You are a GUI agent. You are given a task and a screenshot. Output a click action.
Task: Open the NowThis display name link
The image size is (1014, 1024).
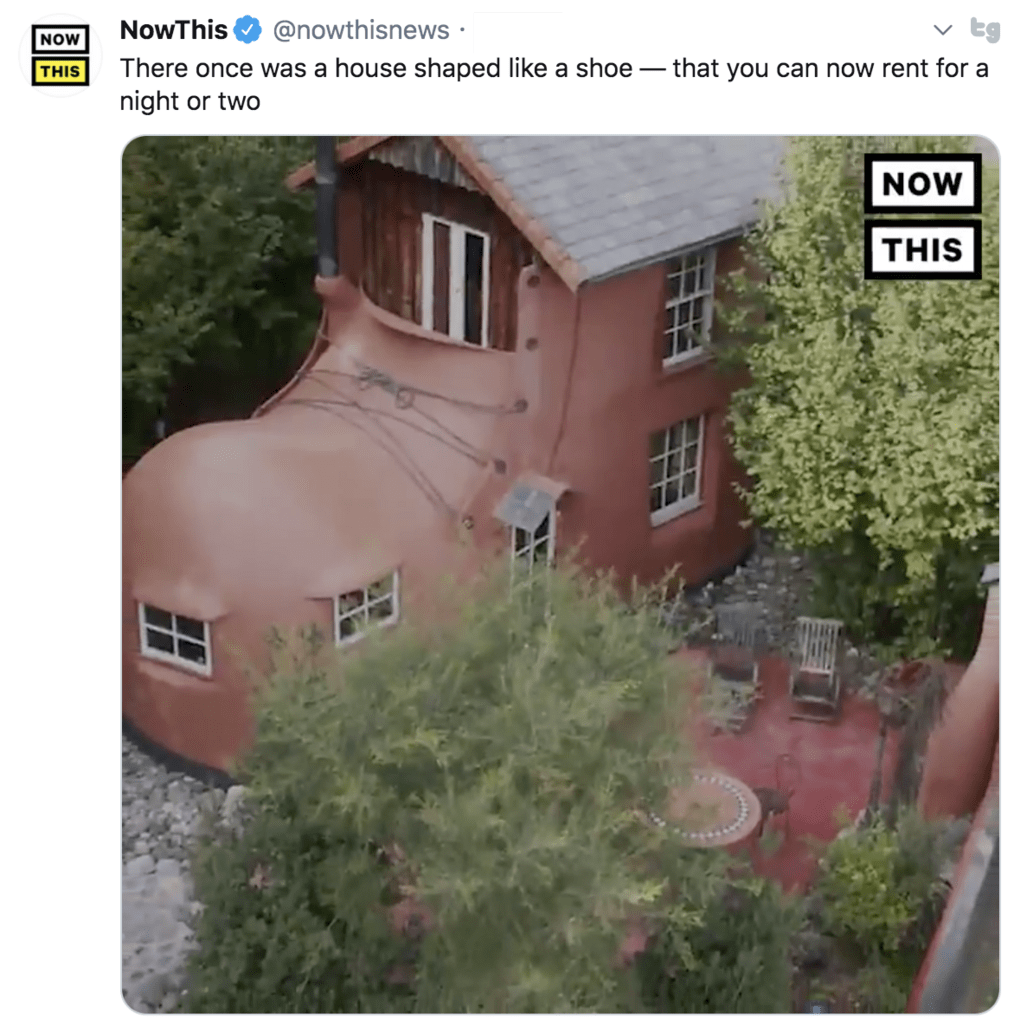174,30
